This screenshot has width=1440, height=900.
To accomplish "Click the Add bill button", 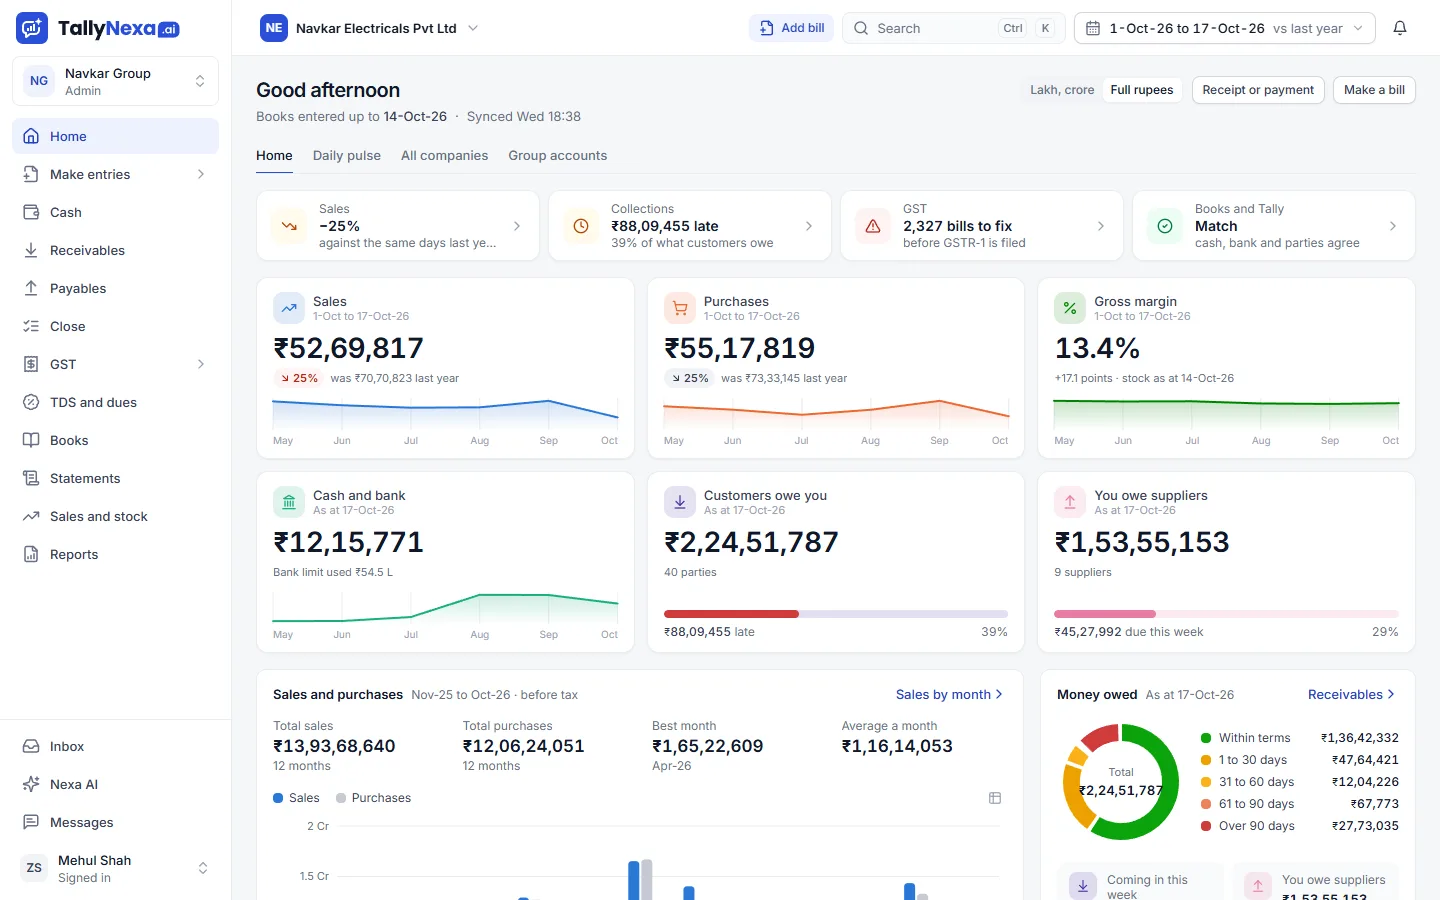I will [792, 28].
